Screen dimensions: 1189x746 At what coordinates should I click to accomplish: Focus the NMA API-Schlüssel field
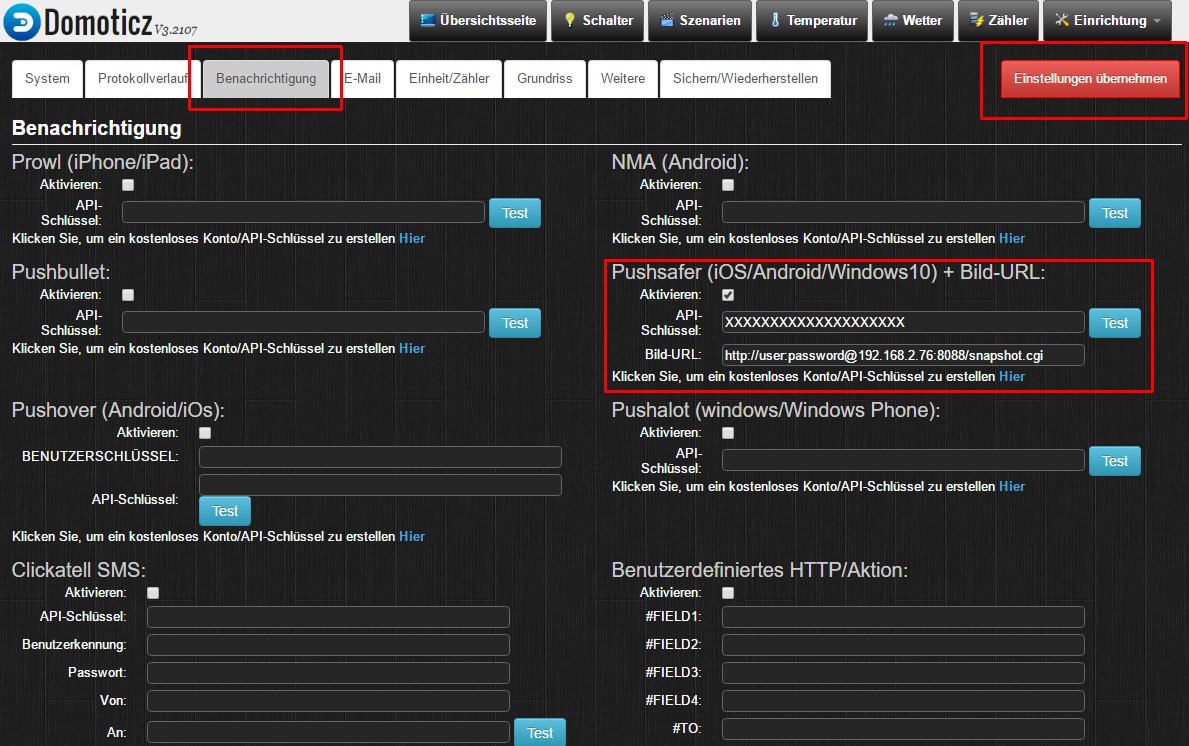(903, 212)
